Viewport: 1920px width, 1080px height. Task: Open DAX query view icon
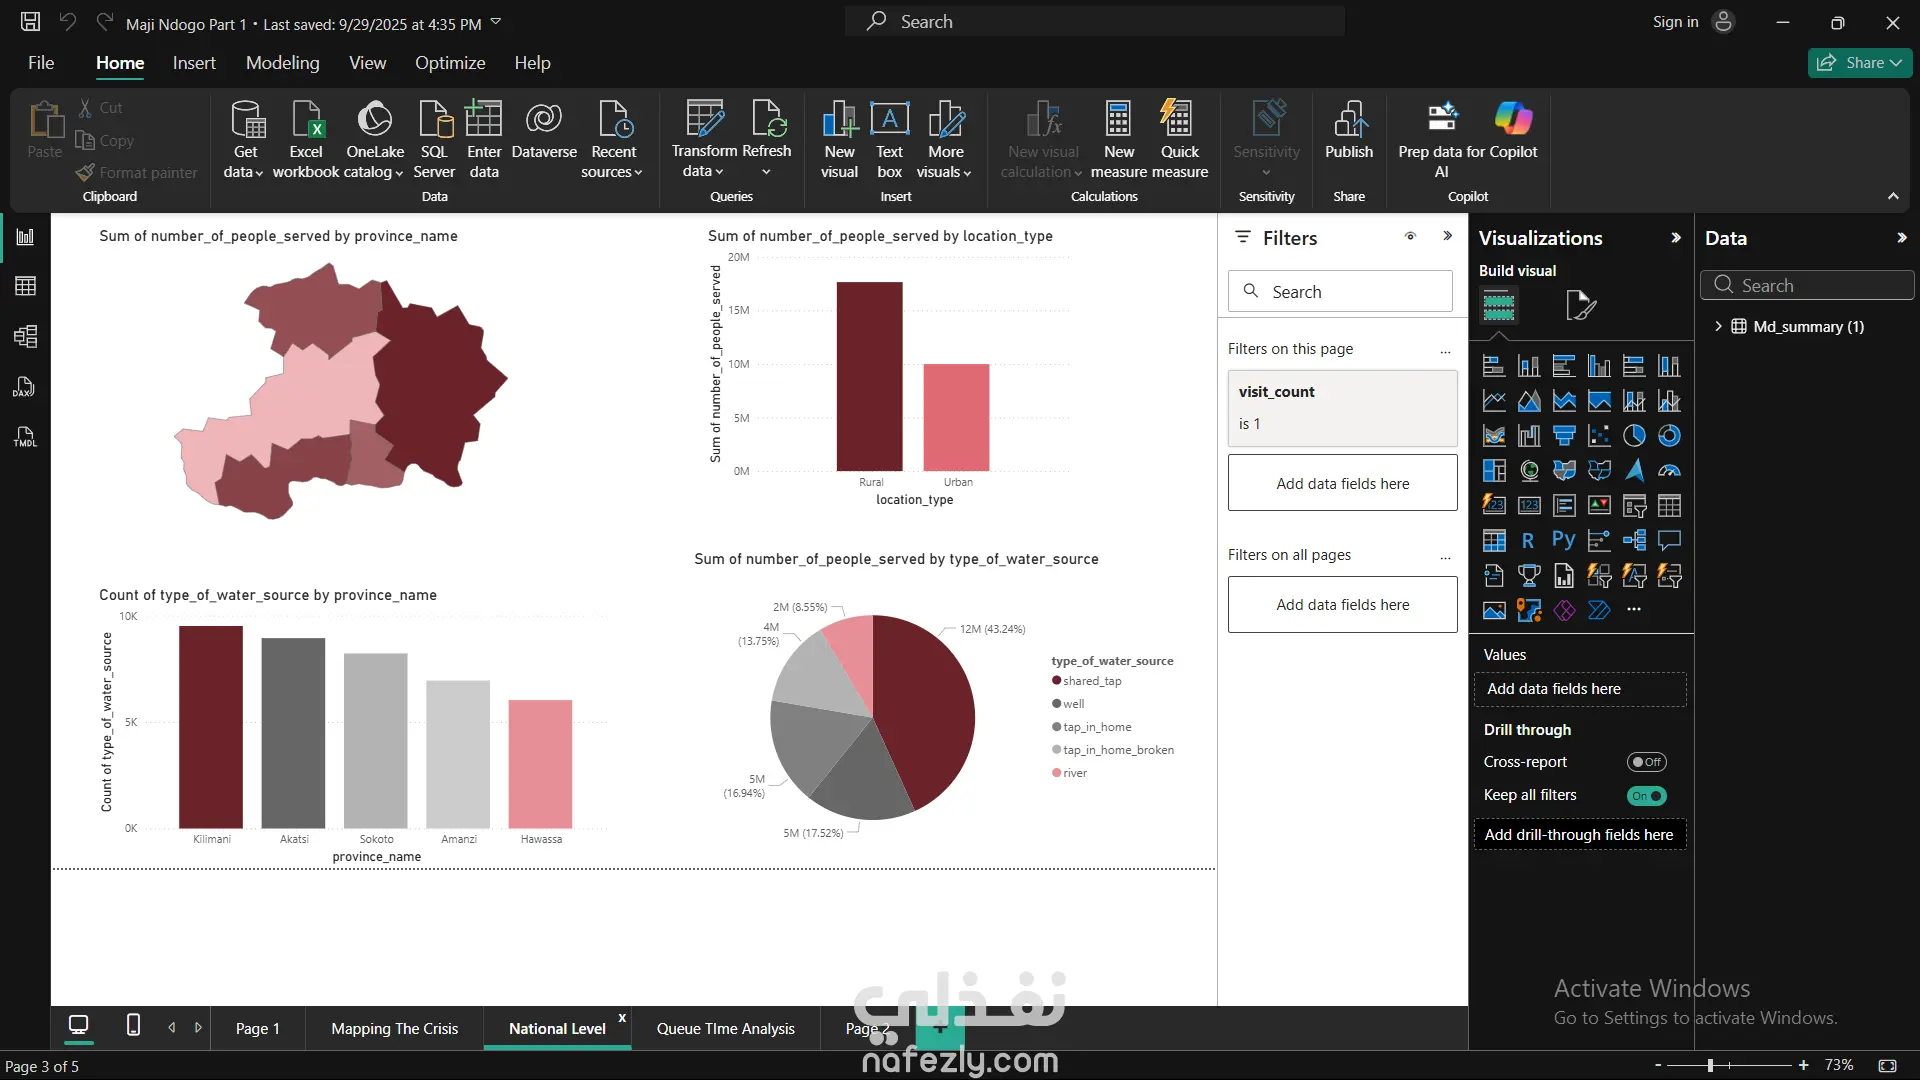26,387
